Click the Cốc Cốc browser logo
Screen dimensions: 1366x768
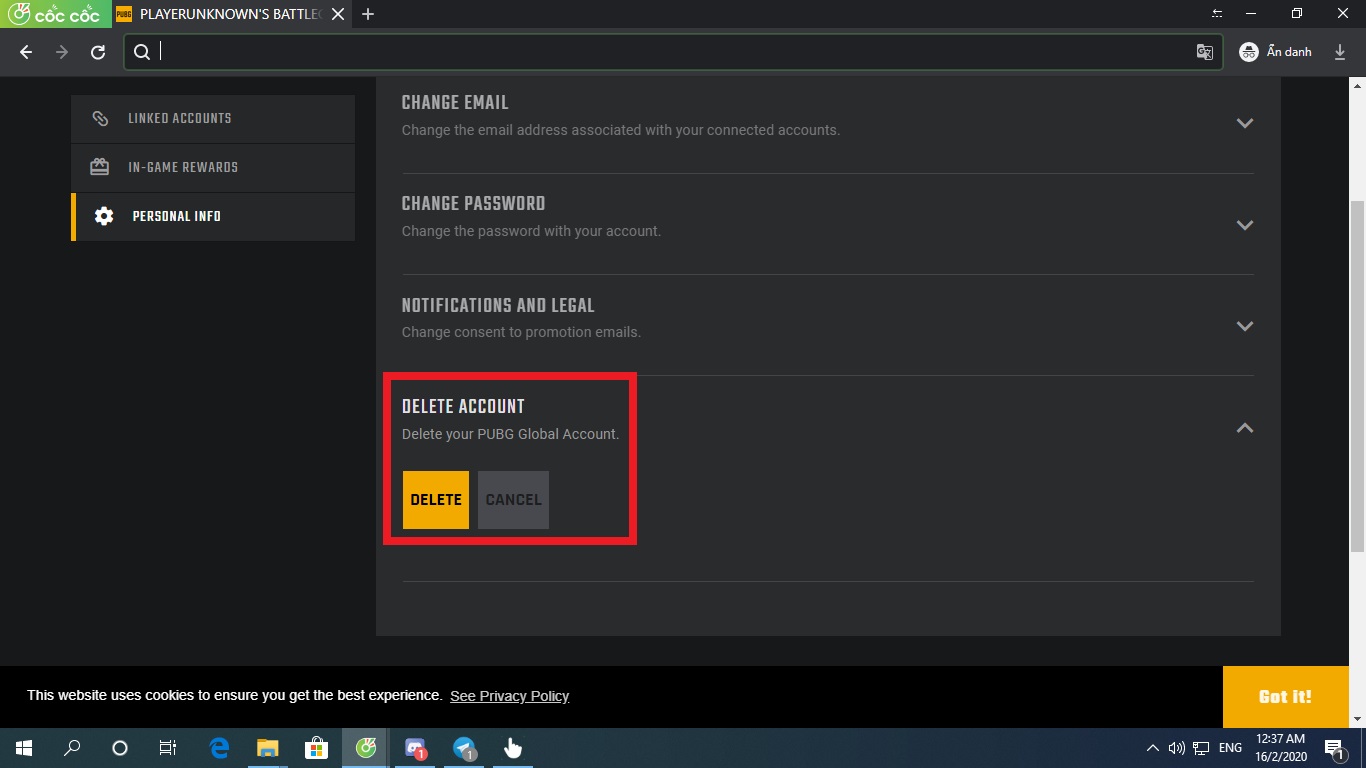point(55,14)
